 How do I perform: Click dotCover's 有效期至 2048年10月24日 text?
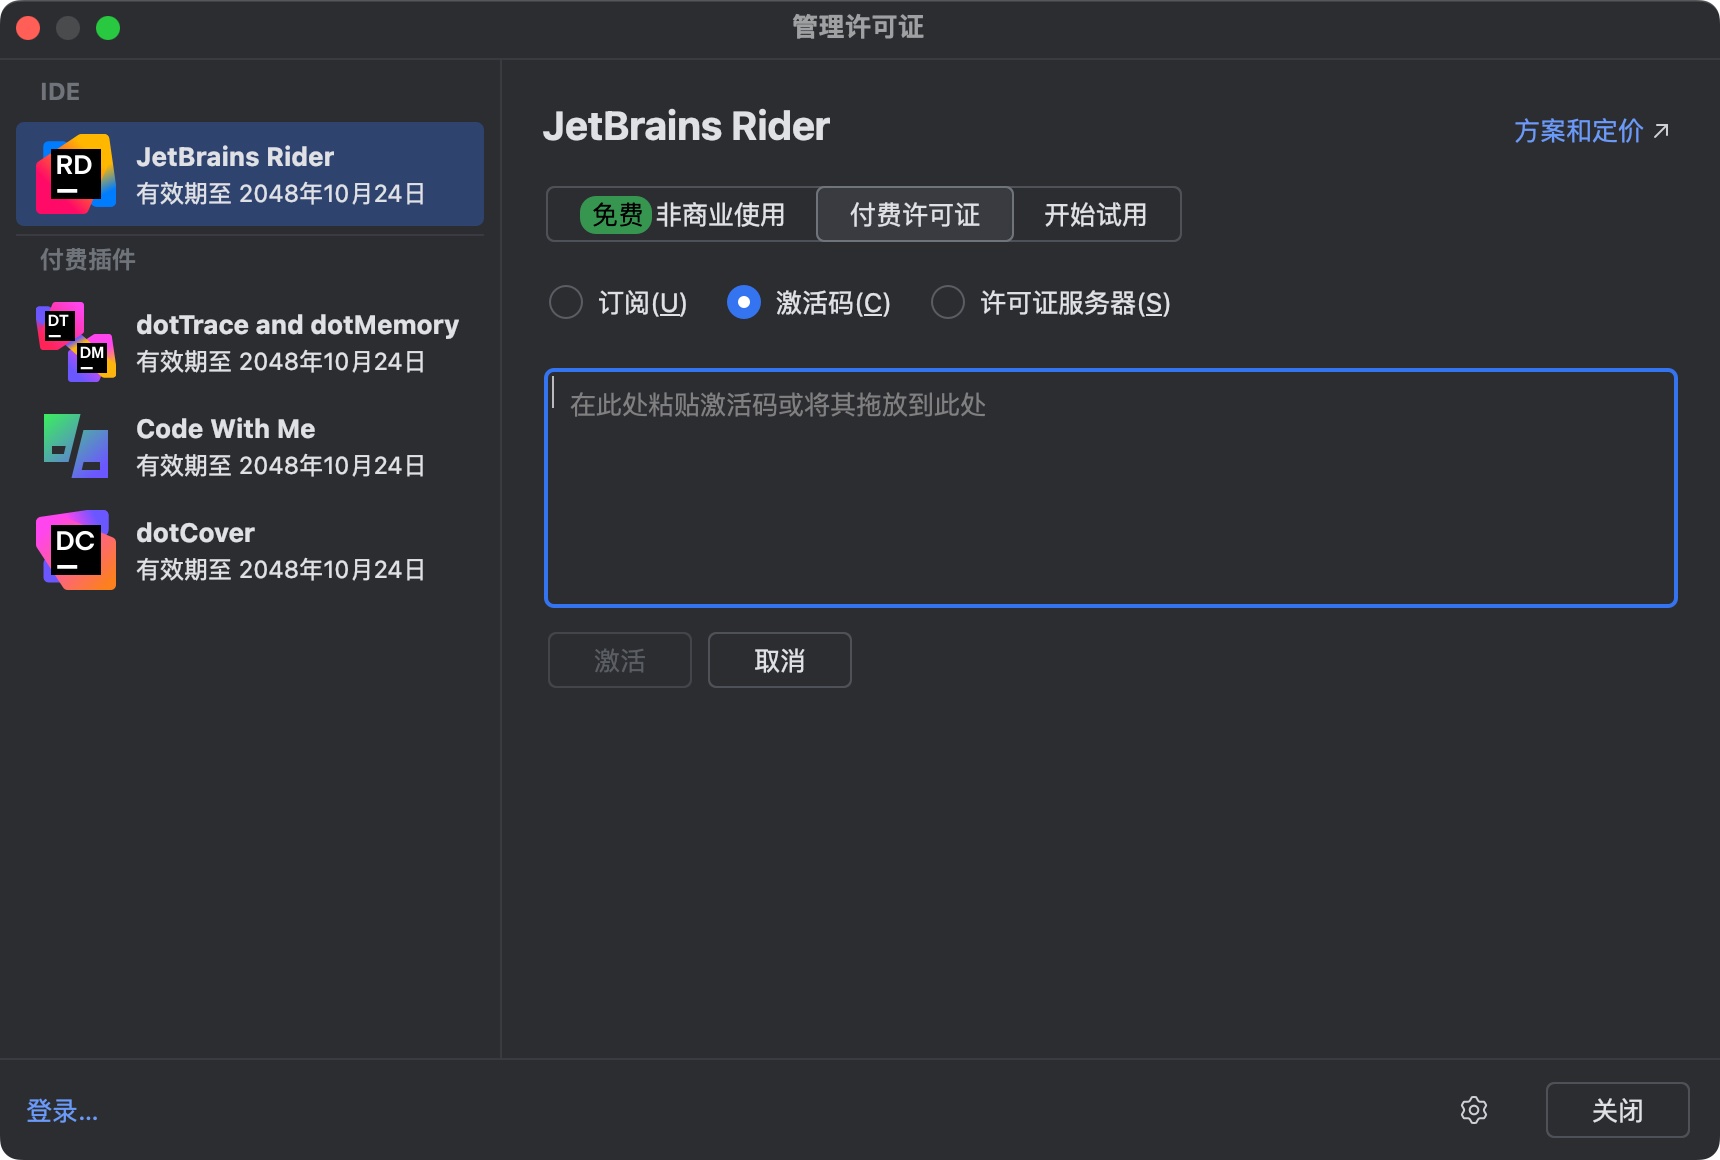pos(281,570)
